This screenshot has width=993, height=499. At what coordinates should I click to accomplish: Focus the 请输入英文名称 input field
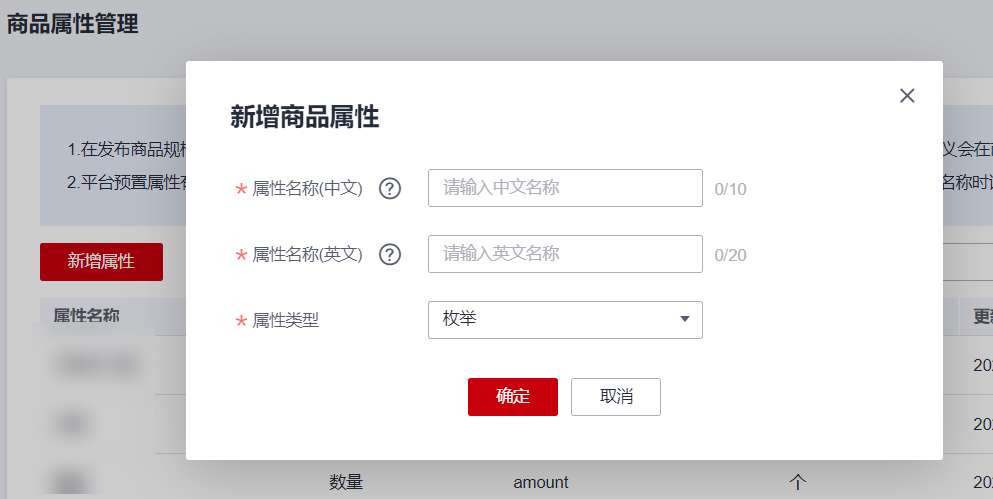pos(565,254)
